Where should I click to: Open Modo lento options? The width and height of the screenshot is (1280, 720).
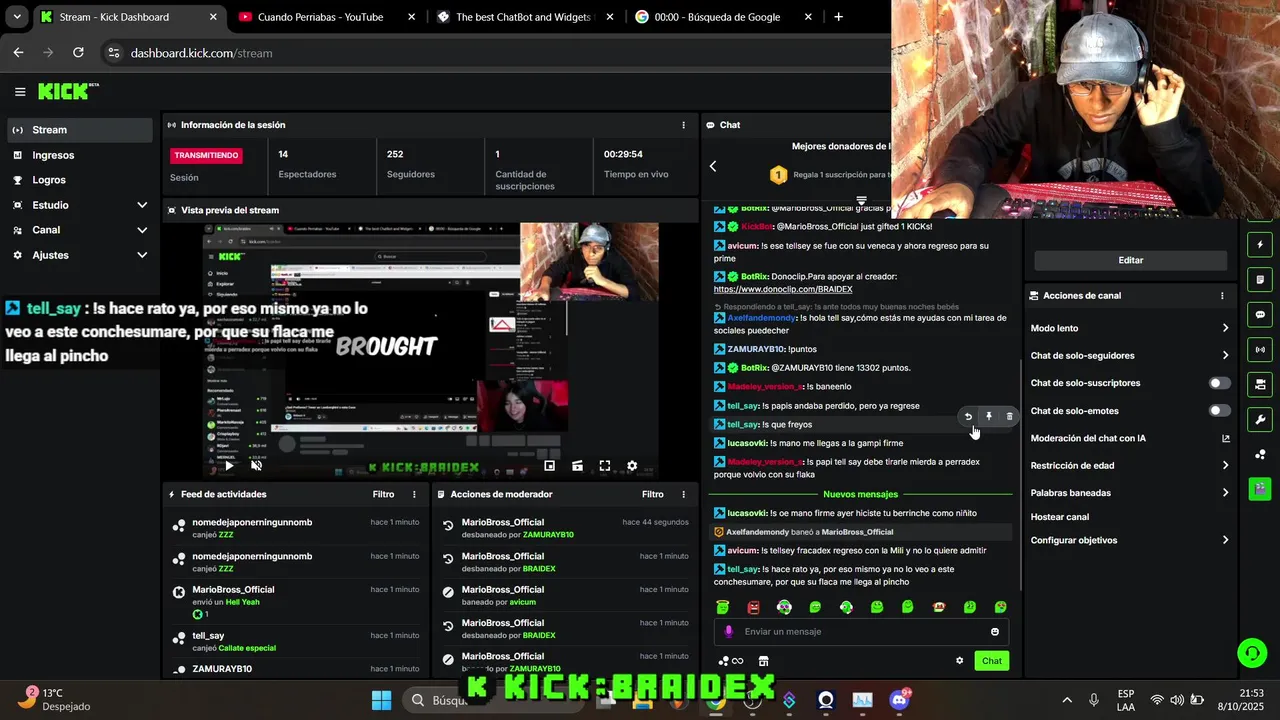1130,328
